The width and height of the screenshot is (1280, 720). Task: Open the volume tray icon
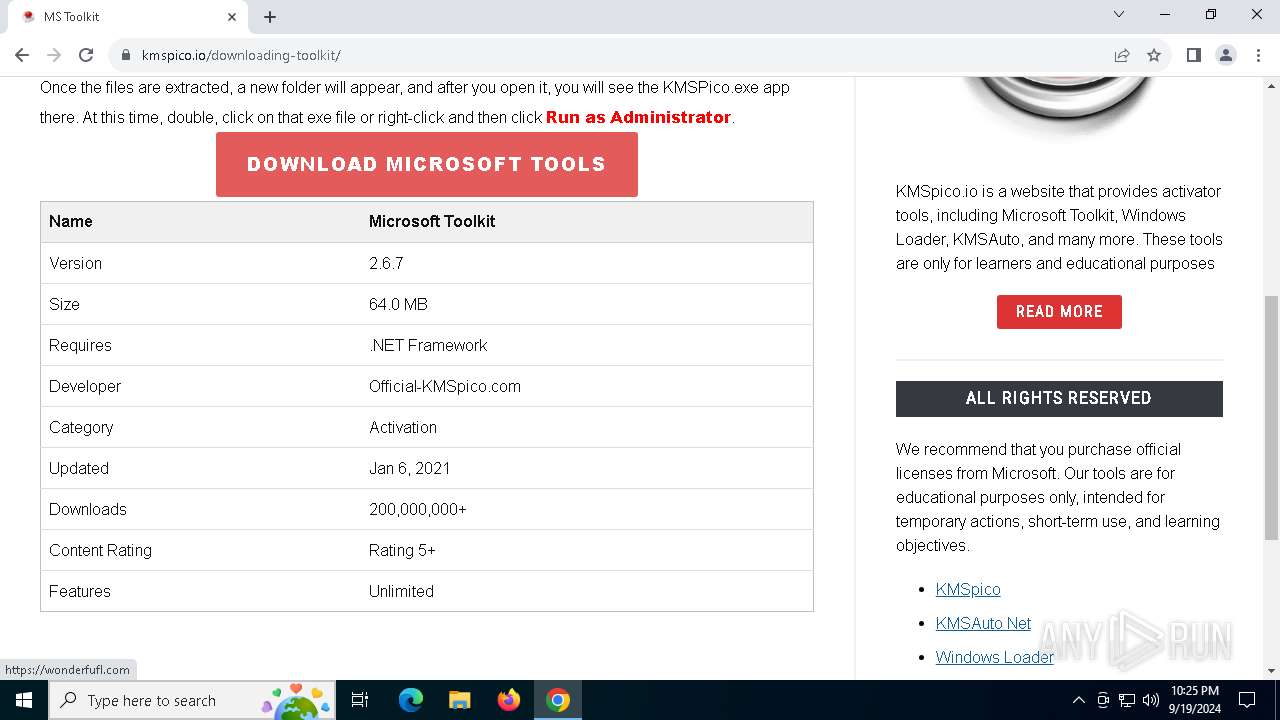tap(1151, 700)
